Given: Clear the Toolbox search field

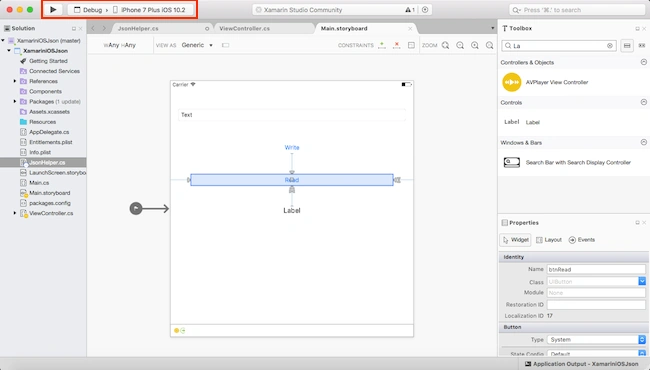Looking at the screenshot, I should click(610, 46).
